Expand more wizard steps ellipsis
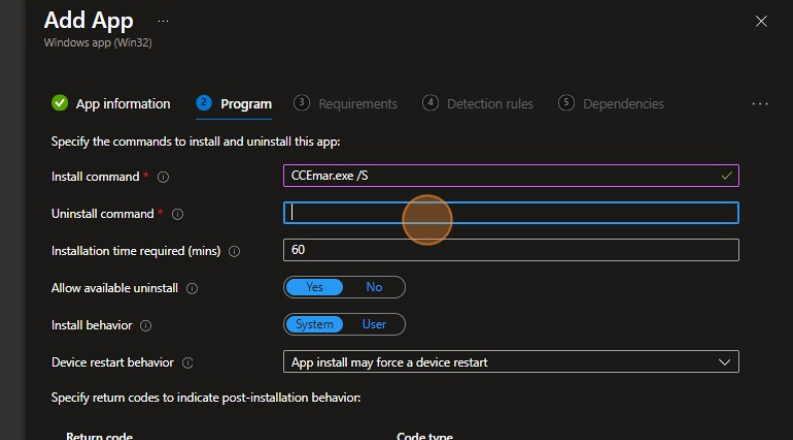Screen dimensions: 793x440 coord(759,104)
